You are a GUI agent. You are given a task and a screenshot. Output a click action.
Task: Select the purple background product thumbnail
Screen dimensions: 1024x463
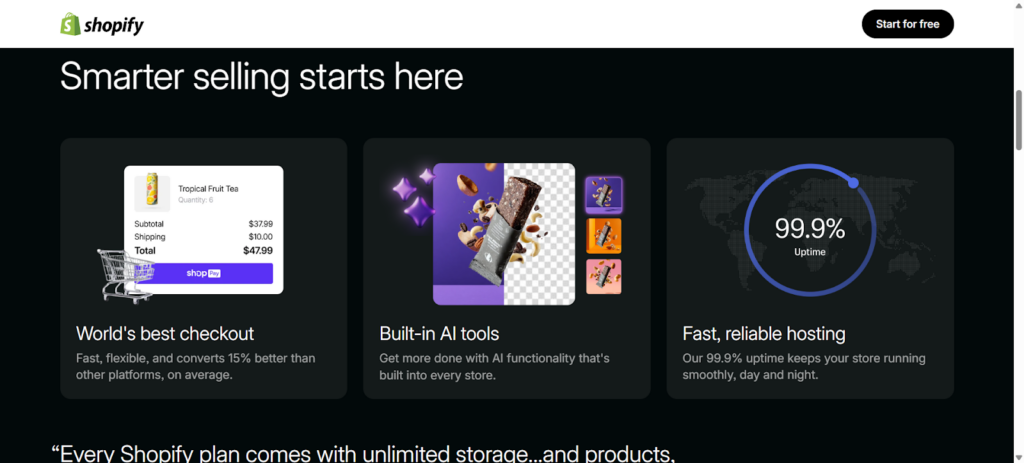603,194
